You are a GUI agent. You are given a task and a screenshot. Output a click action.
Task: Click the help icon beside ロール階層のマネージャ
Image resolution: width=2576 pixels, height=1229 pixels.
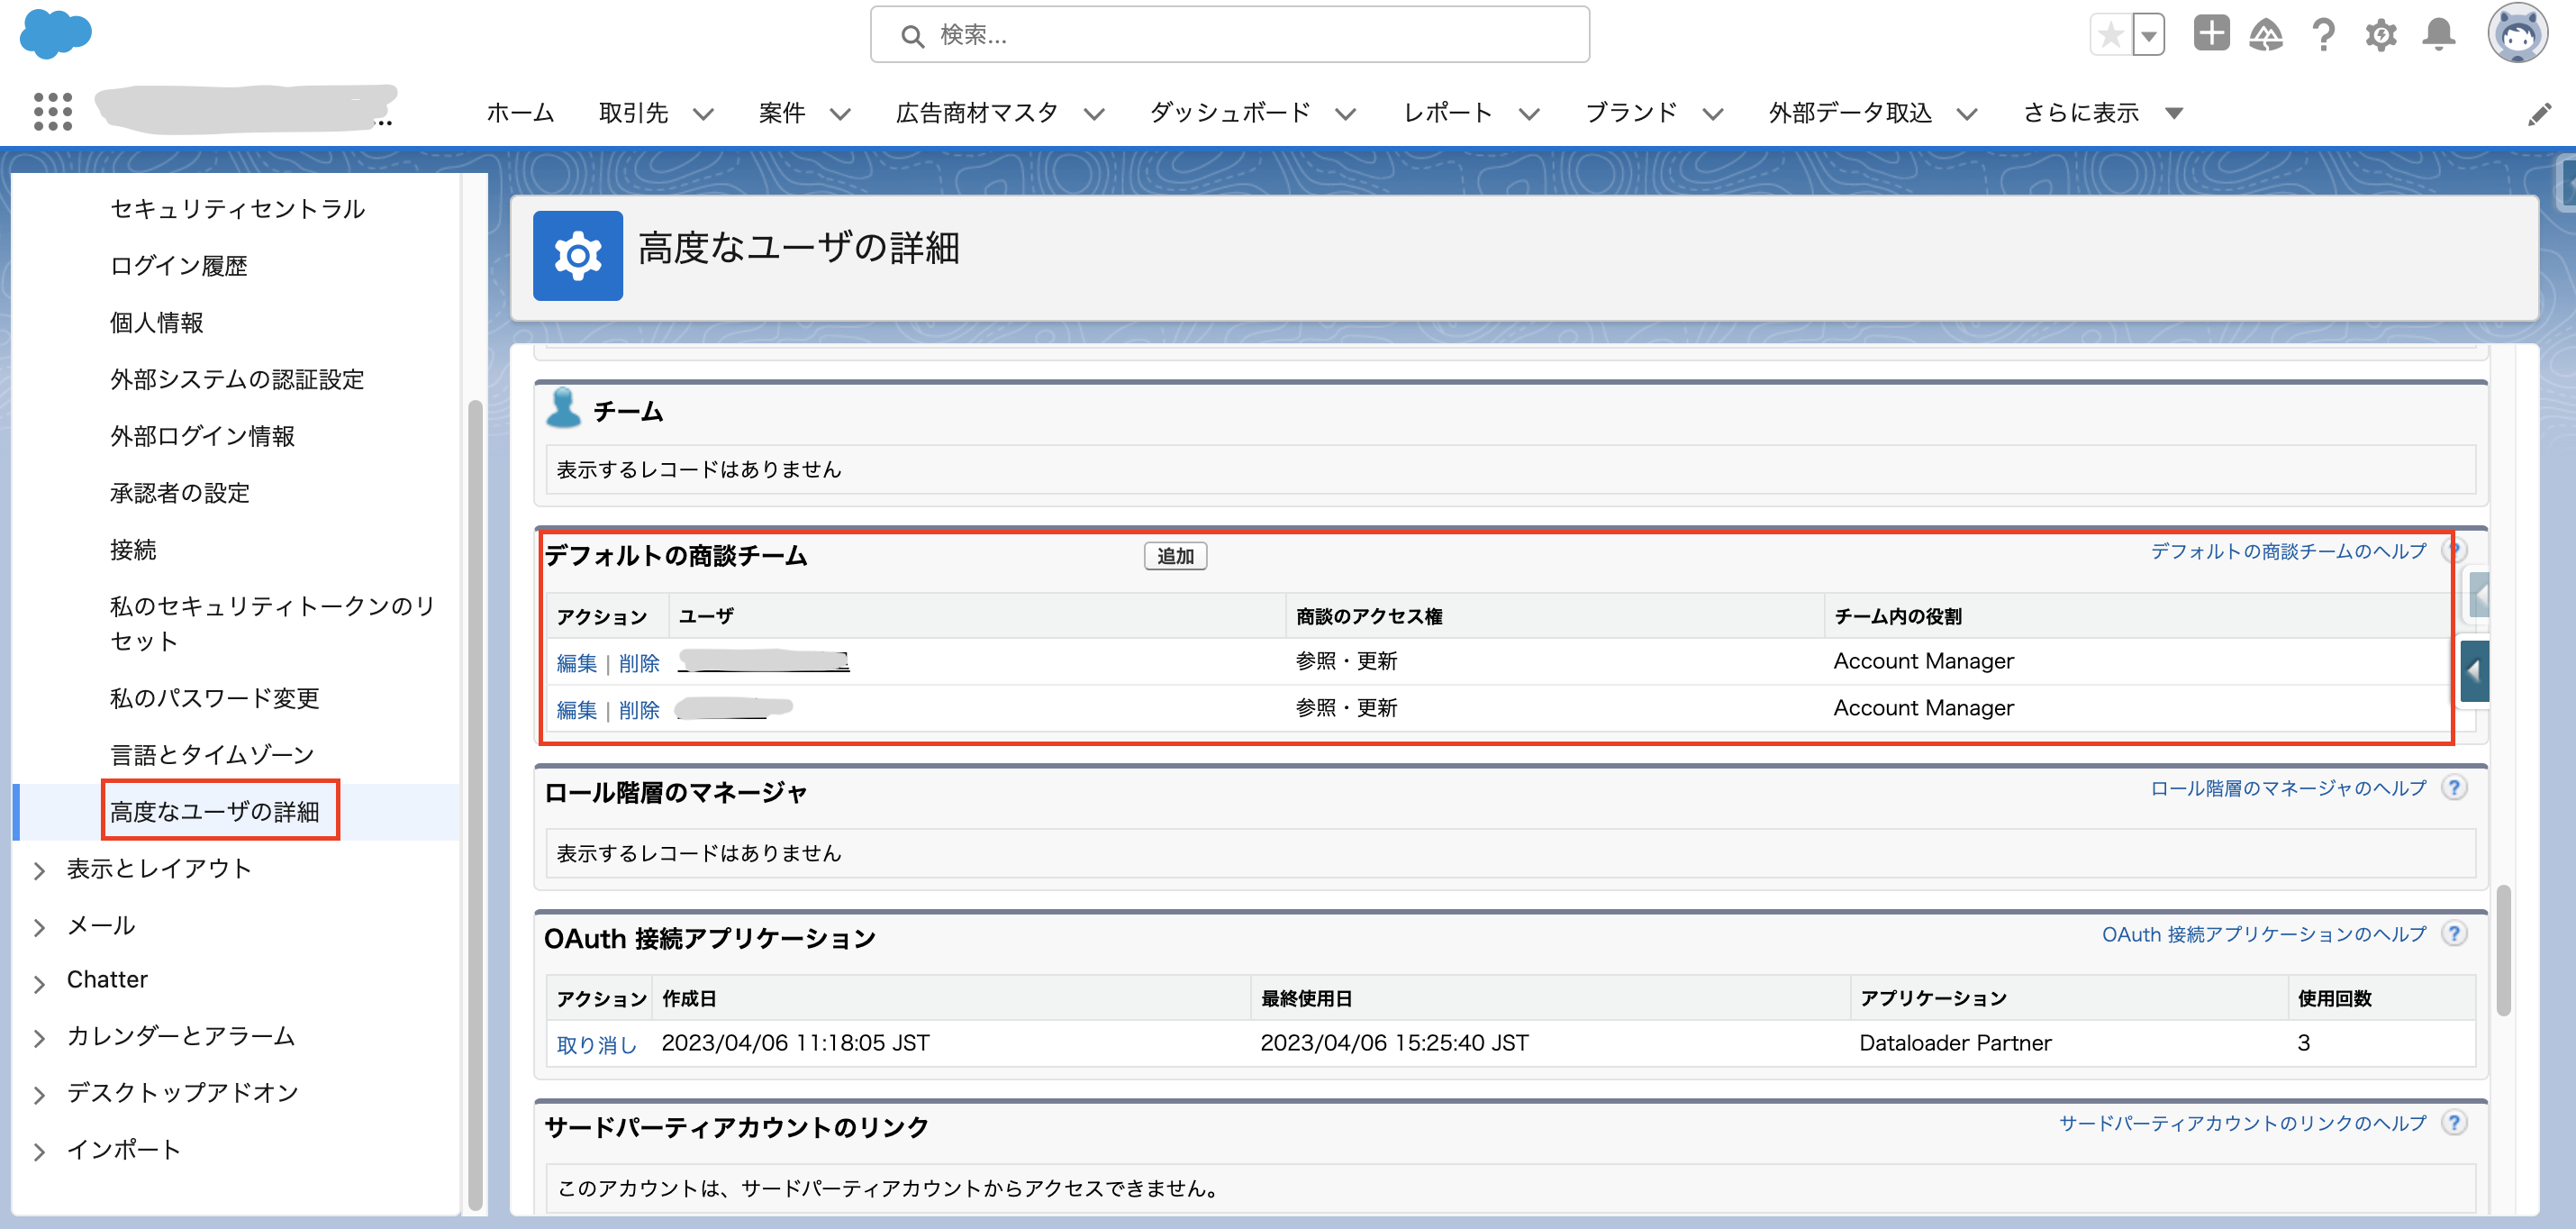click(2453, 788)
